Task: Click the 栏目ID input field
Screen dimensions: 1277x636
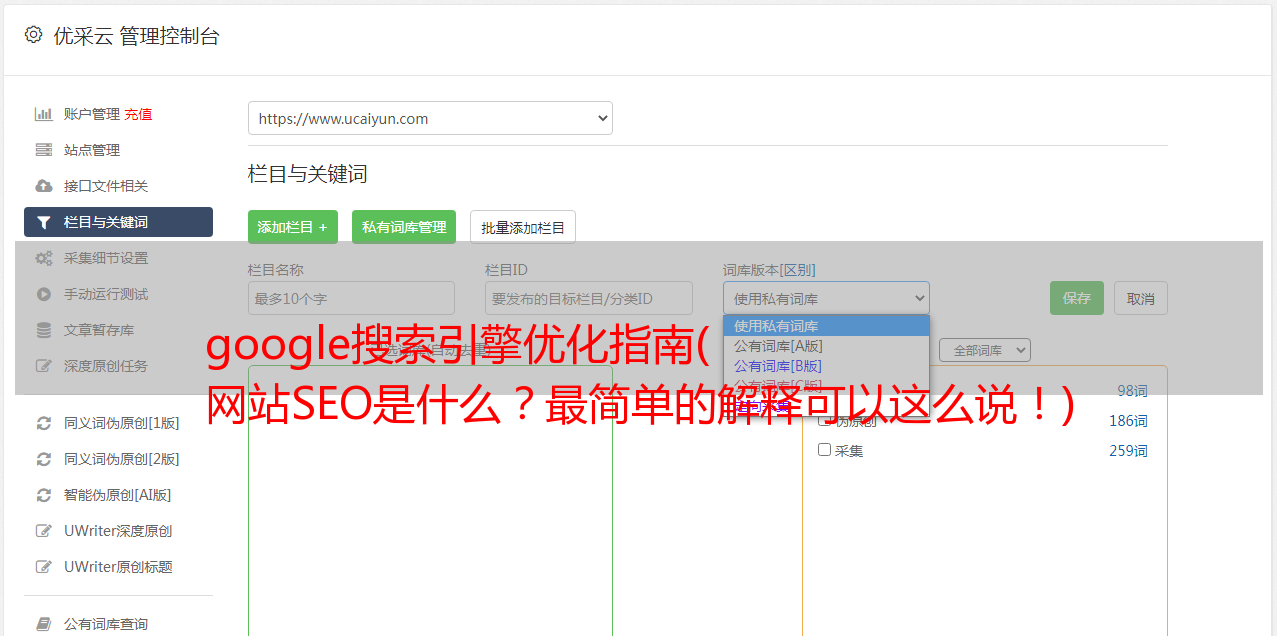Action: (x=589, y=298)
